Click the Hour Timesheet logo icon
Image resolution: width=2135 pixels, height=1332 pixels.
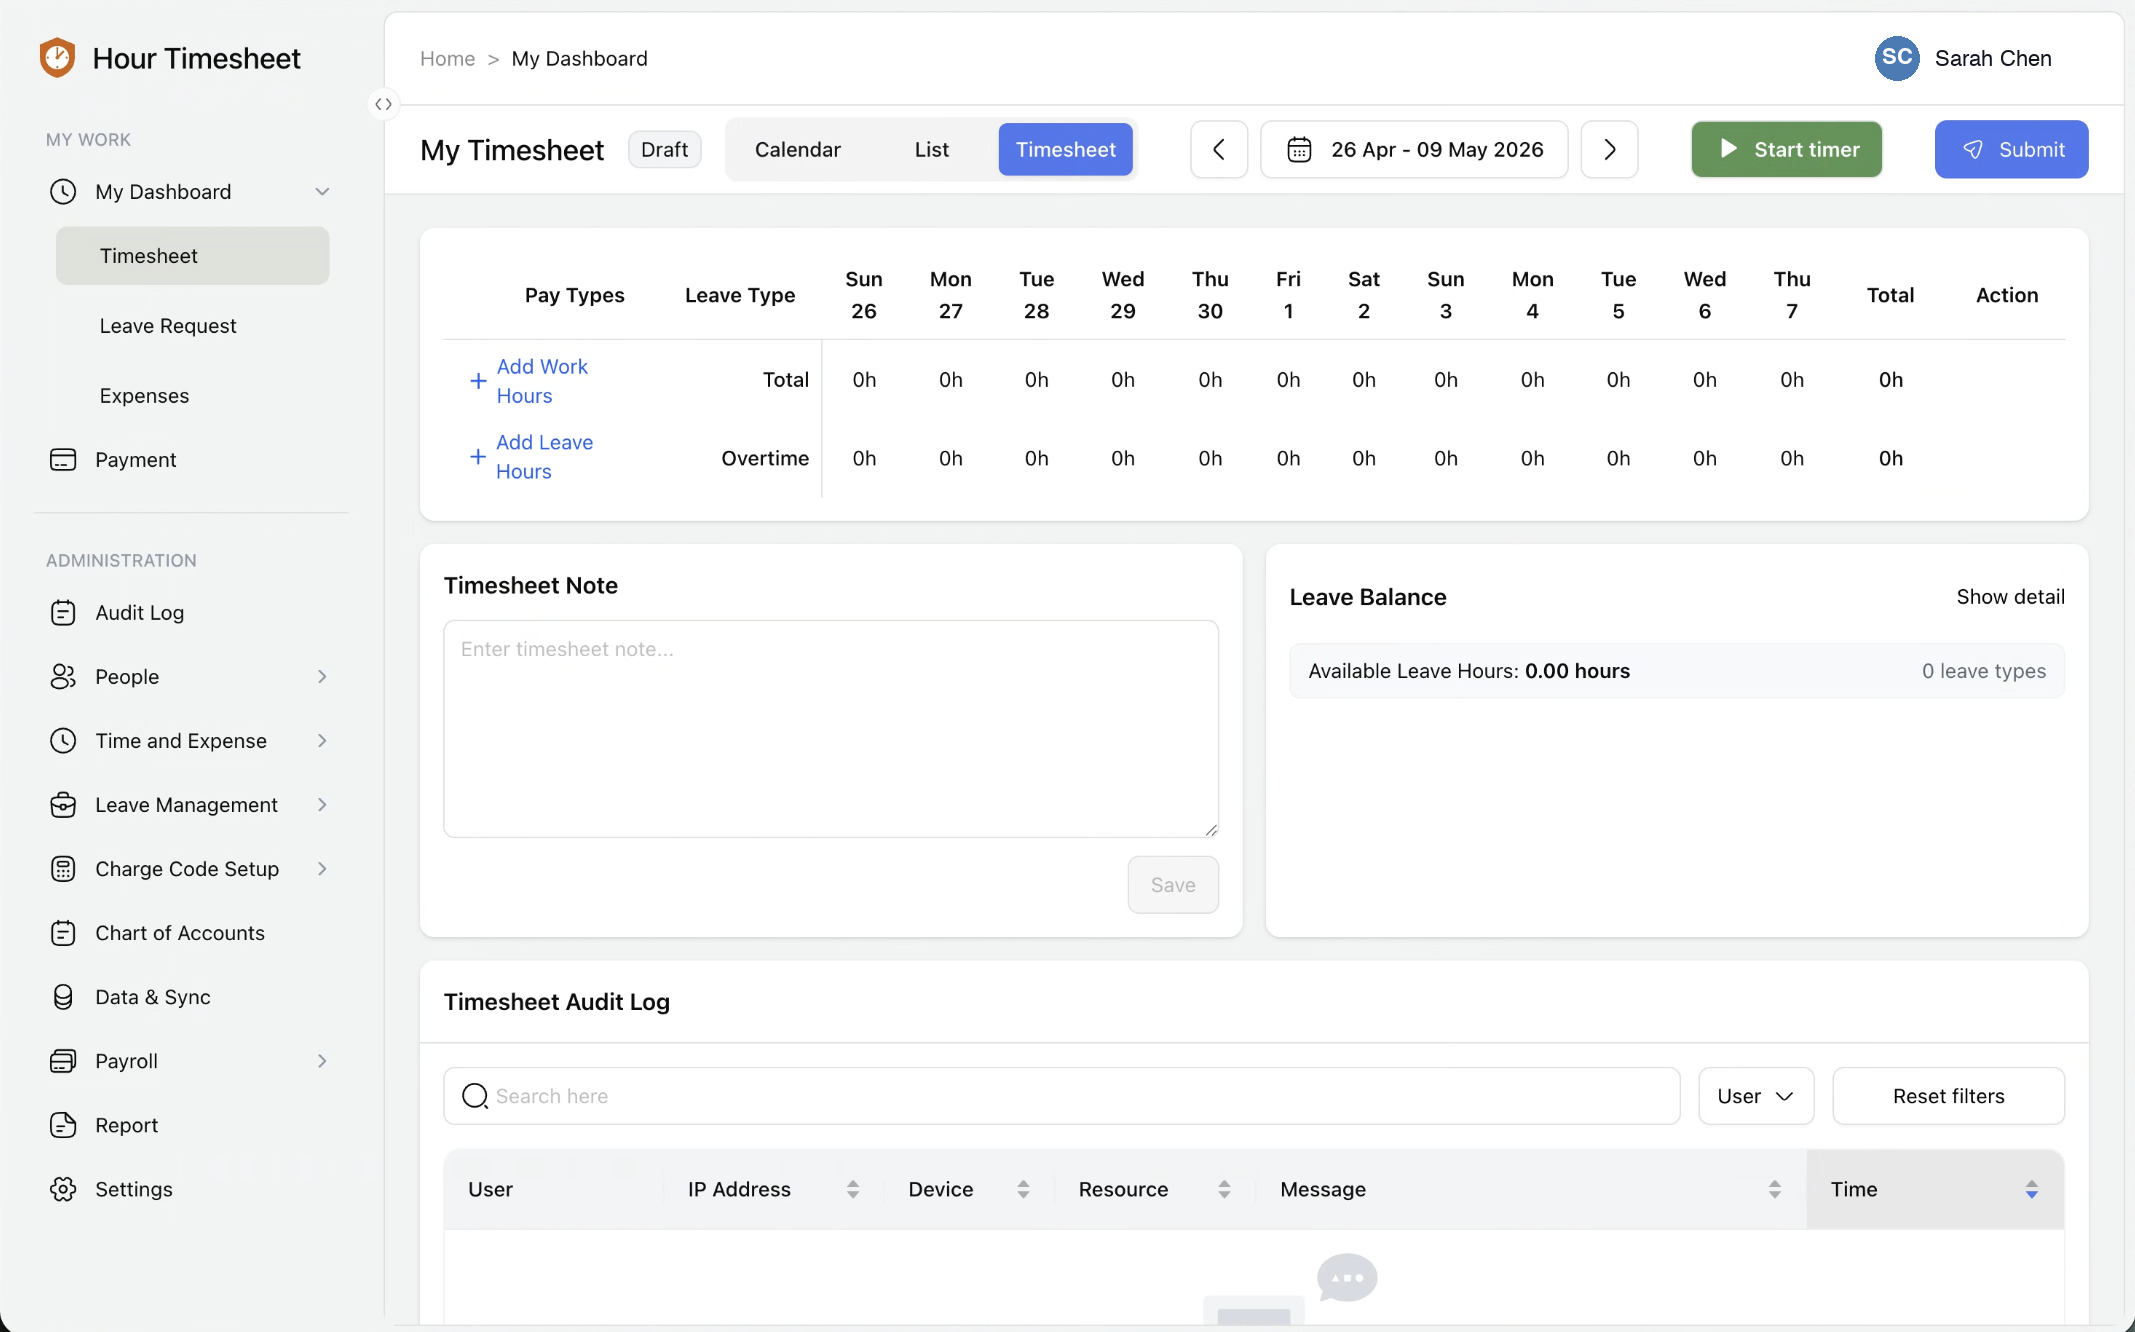(57, 58)
